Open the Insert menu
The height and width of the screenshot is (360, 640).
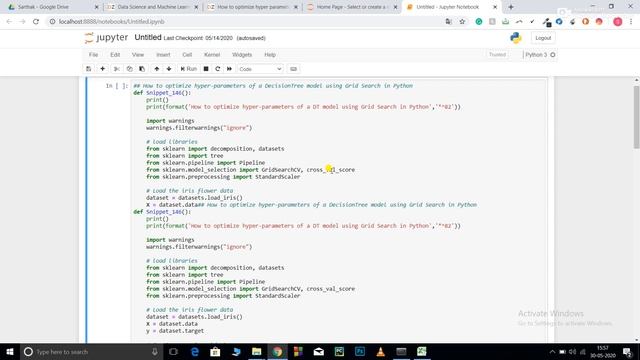click(x=163, y=55)
